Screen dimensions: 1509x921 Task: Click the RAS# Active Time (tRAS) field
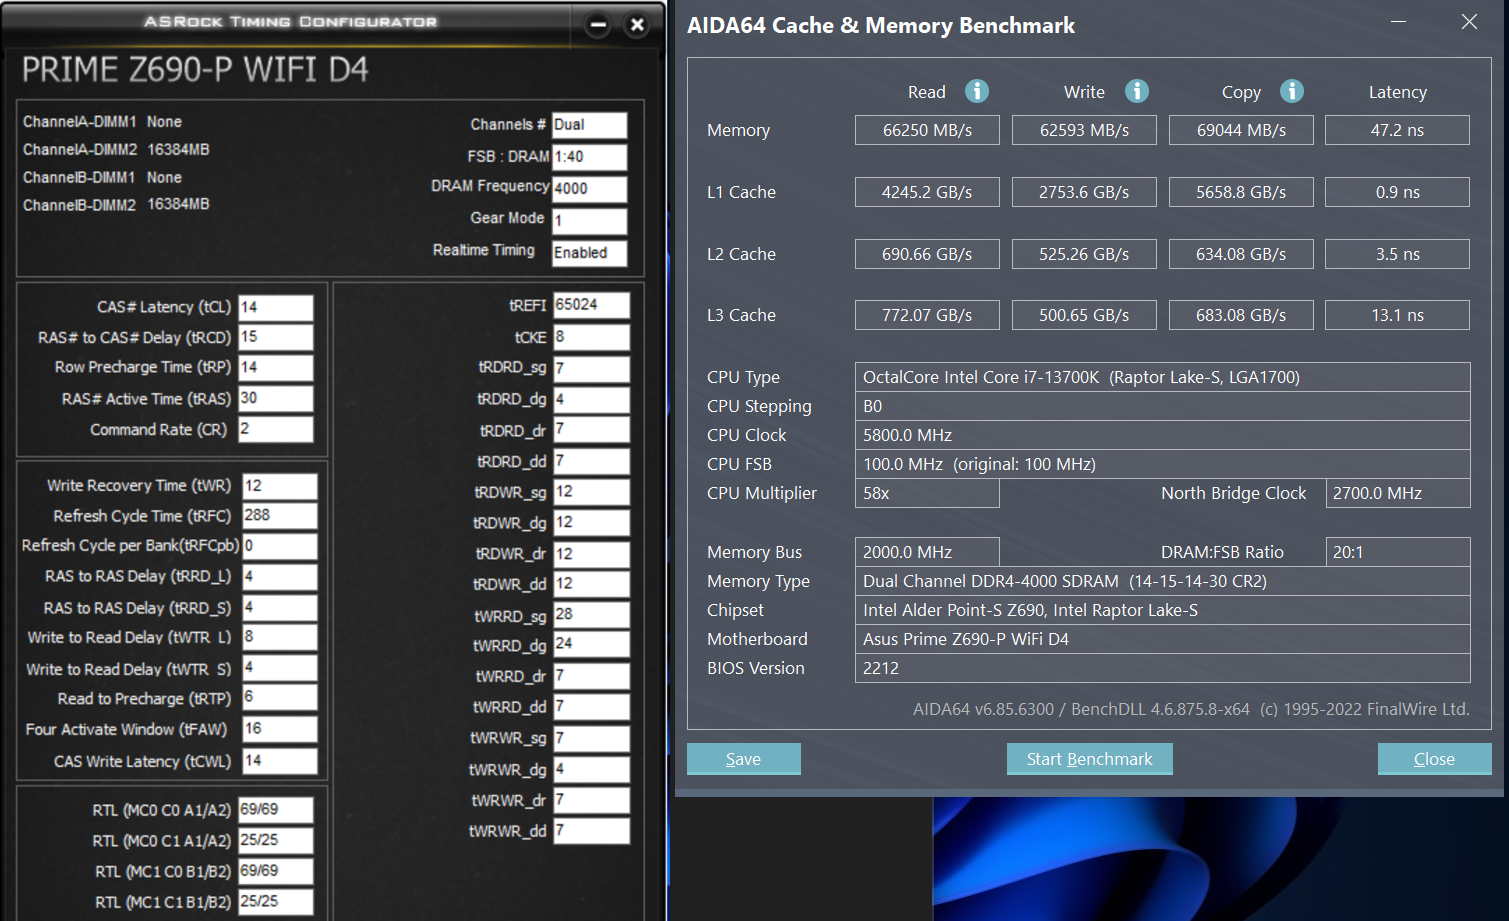[276, 399]
